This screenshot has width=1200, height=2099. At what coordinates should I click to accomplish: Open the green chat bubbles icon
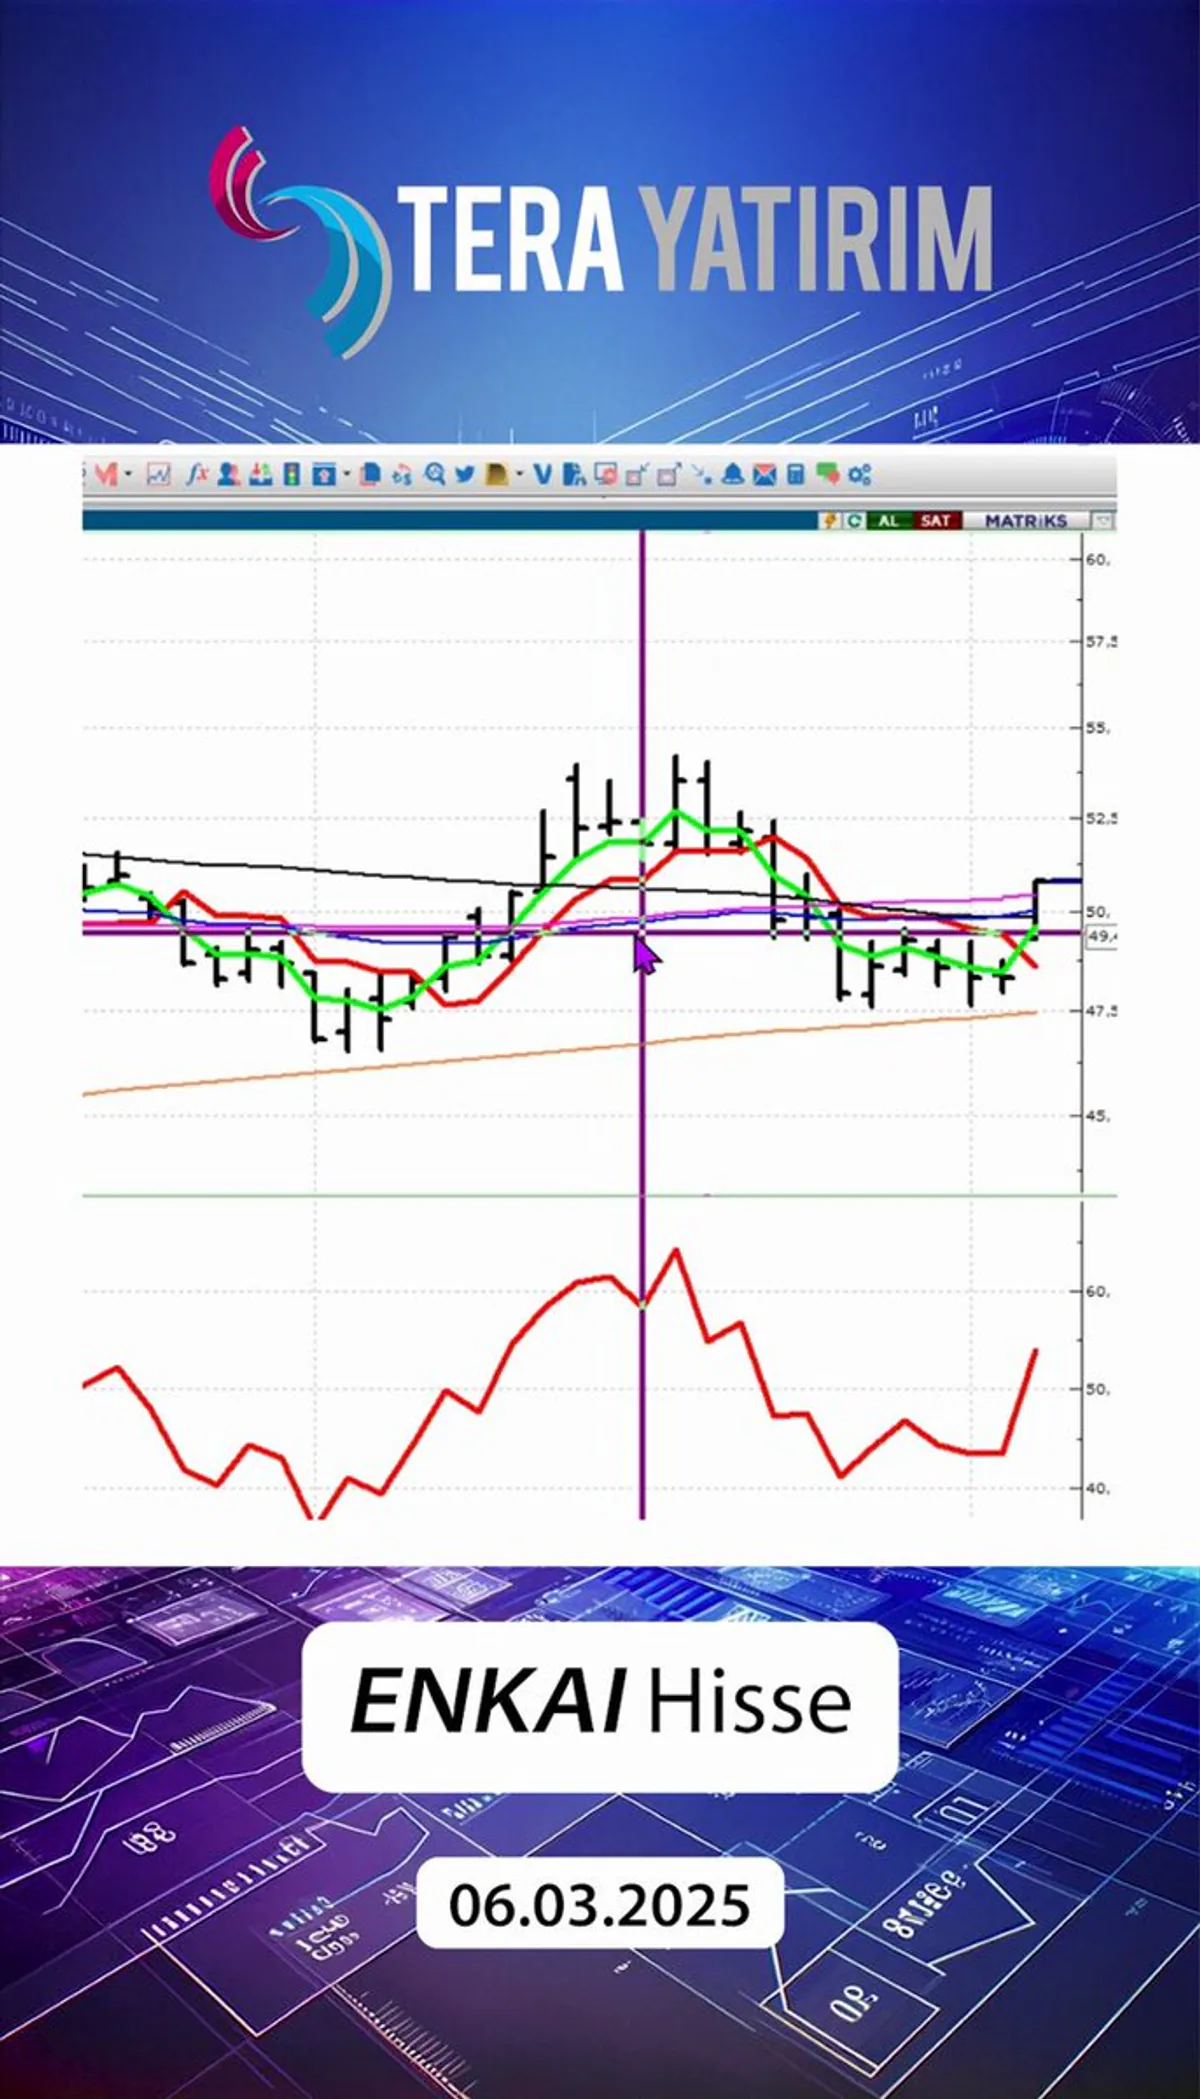click(x=827, y=474)
